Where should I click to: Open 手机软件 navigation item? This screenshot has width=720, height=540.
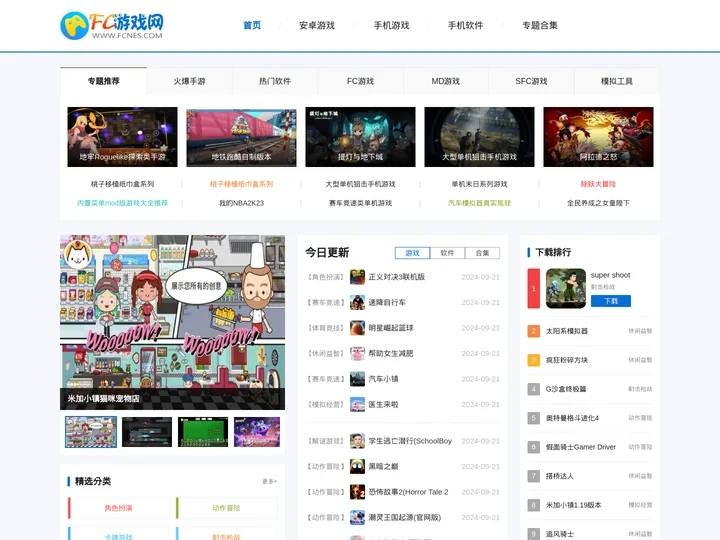[x=466, y=25]
